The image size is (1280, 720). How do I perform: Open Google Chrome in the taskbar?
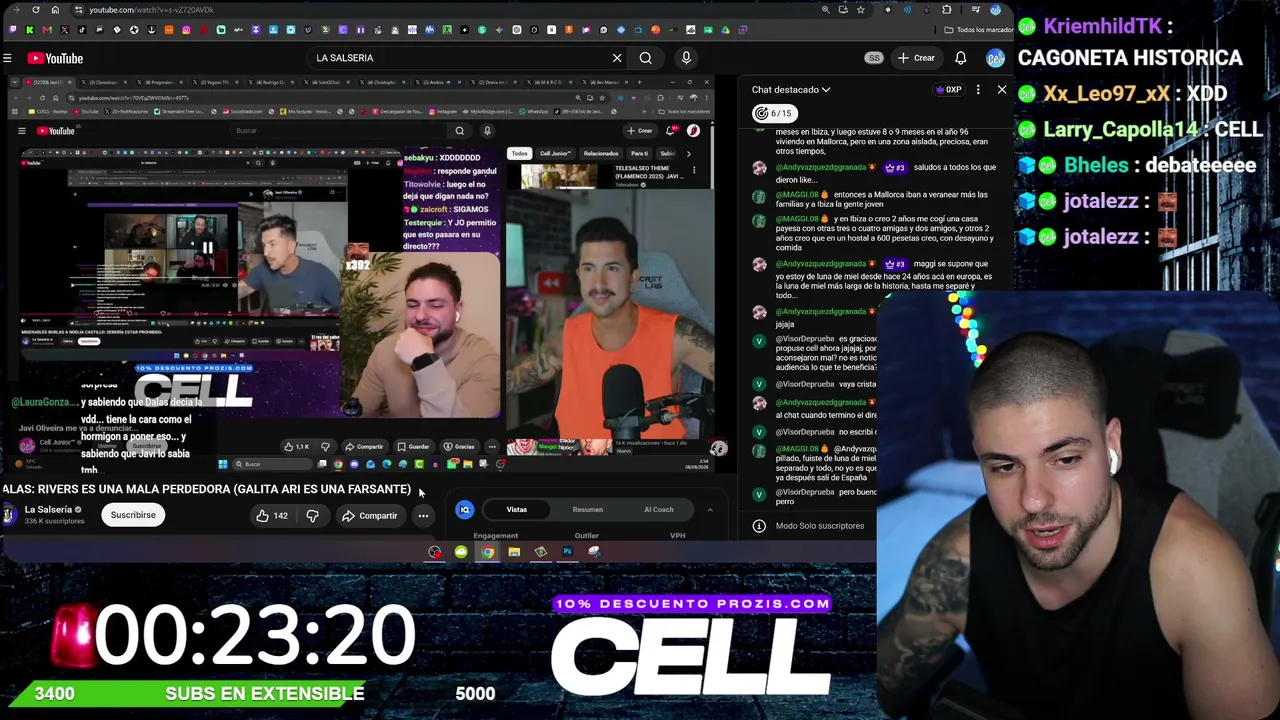(487, 552)
